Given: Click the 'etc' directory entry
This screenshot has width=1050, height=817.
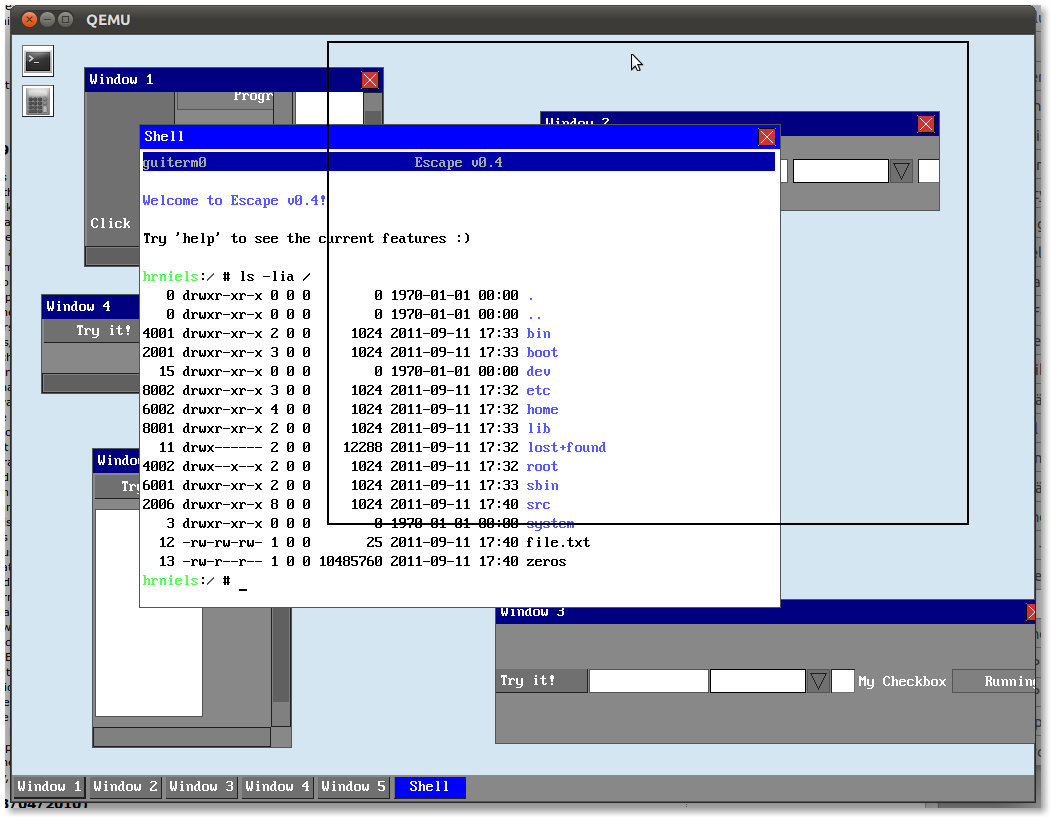Looking at the screenshot, I should pyautogui.click(x=538, y=390).
